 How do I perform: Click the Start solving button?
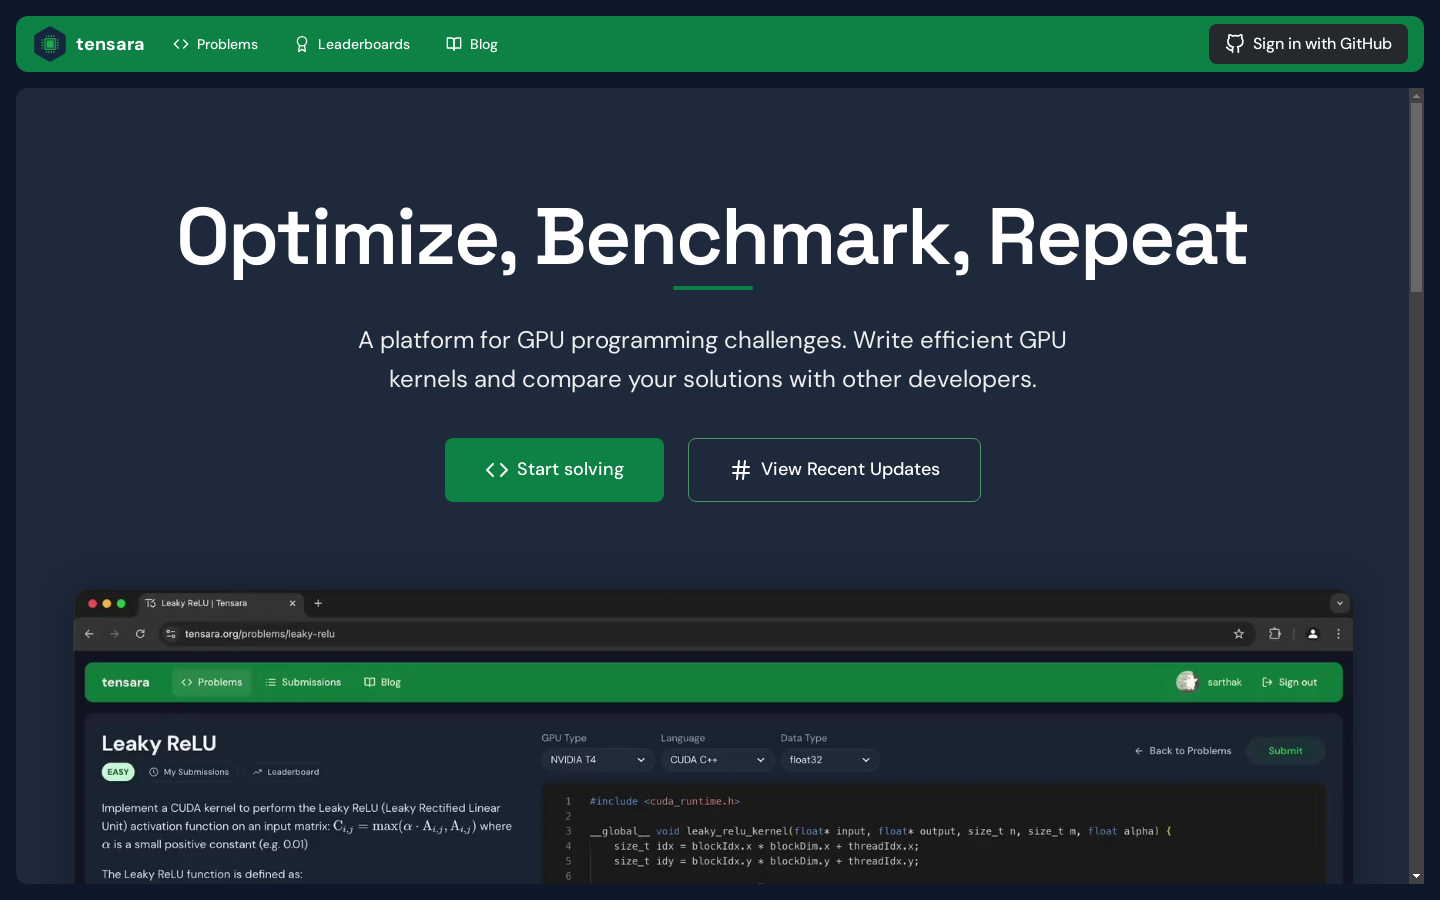point(554,470)
